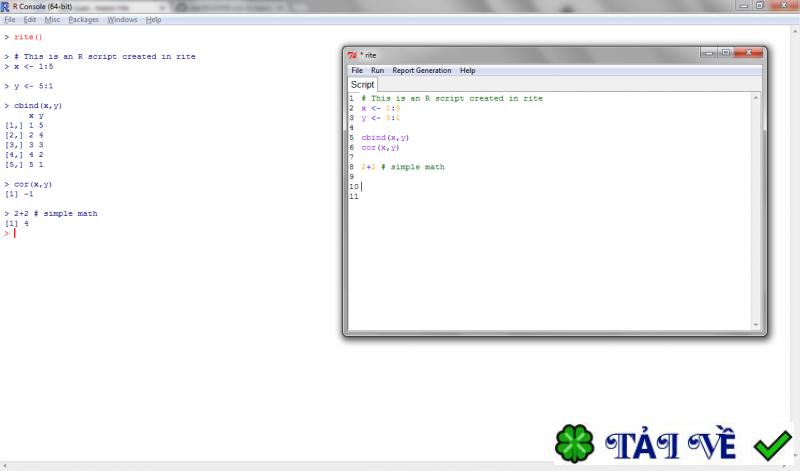Open the Windows menu in R Console

[x=122, y=19]
